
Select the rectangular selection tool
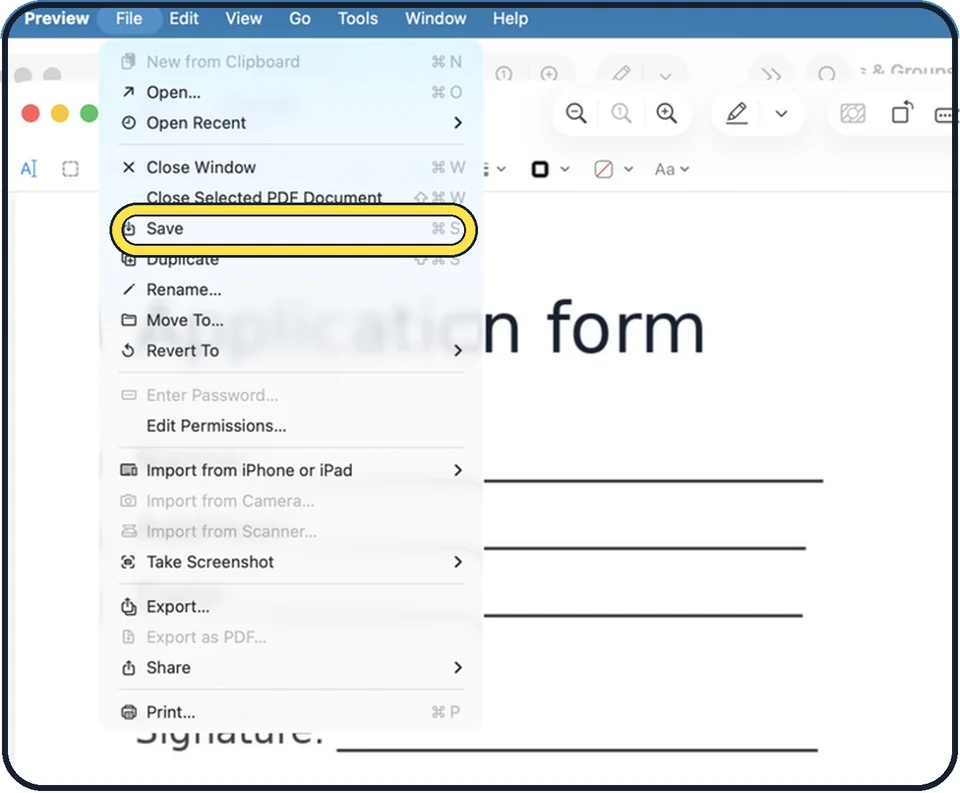click(x=70, y=168)
